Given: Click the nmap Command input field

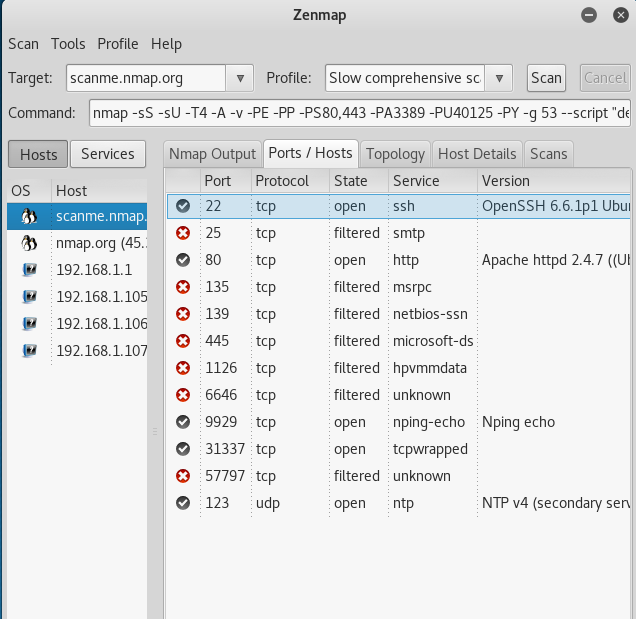Looking at the screenshot, I should pyautogui.click(x=360, y=113).
